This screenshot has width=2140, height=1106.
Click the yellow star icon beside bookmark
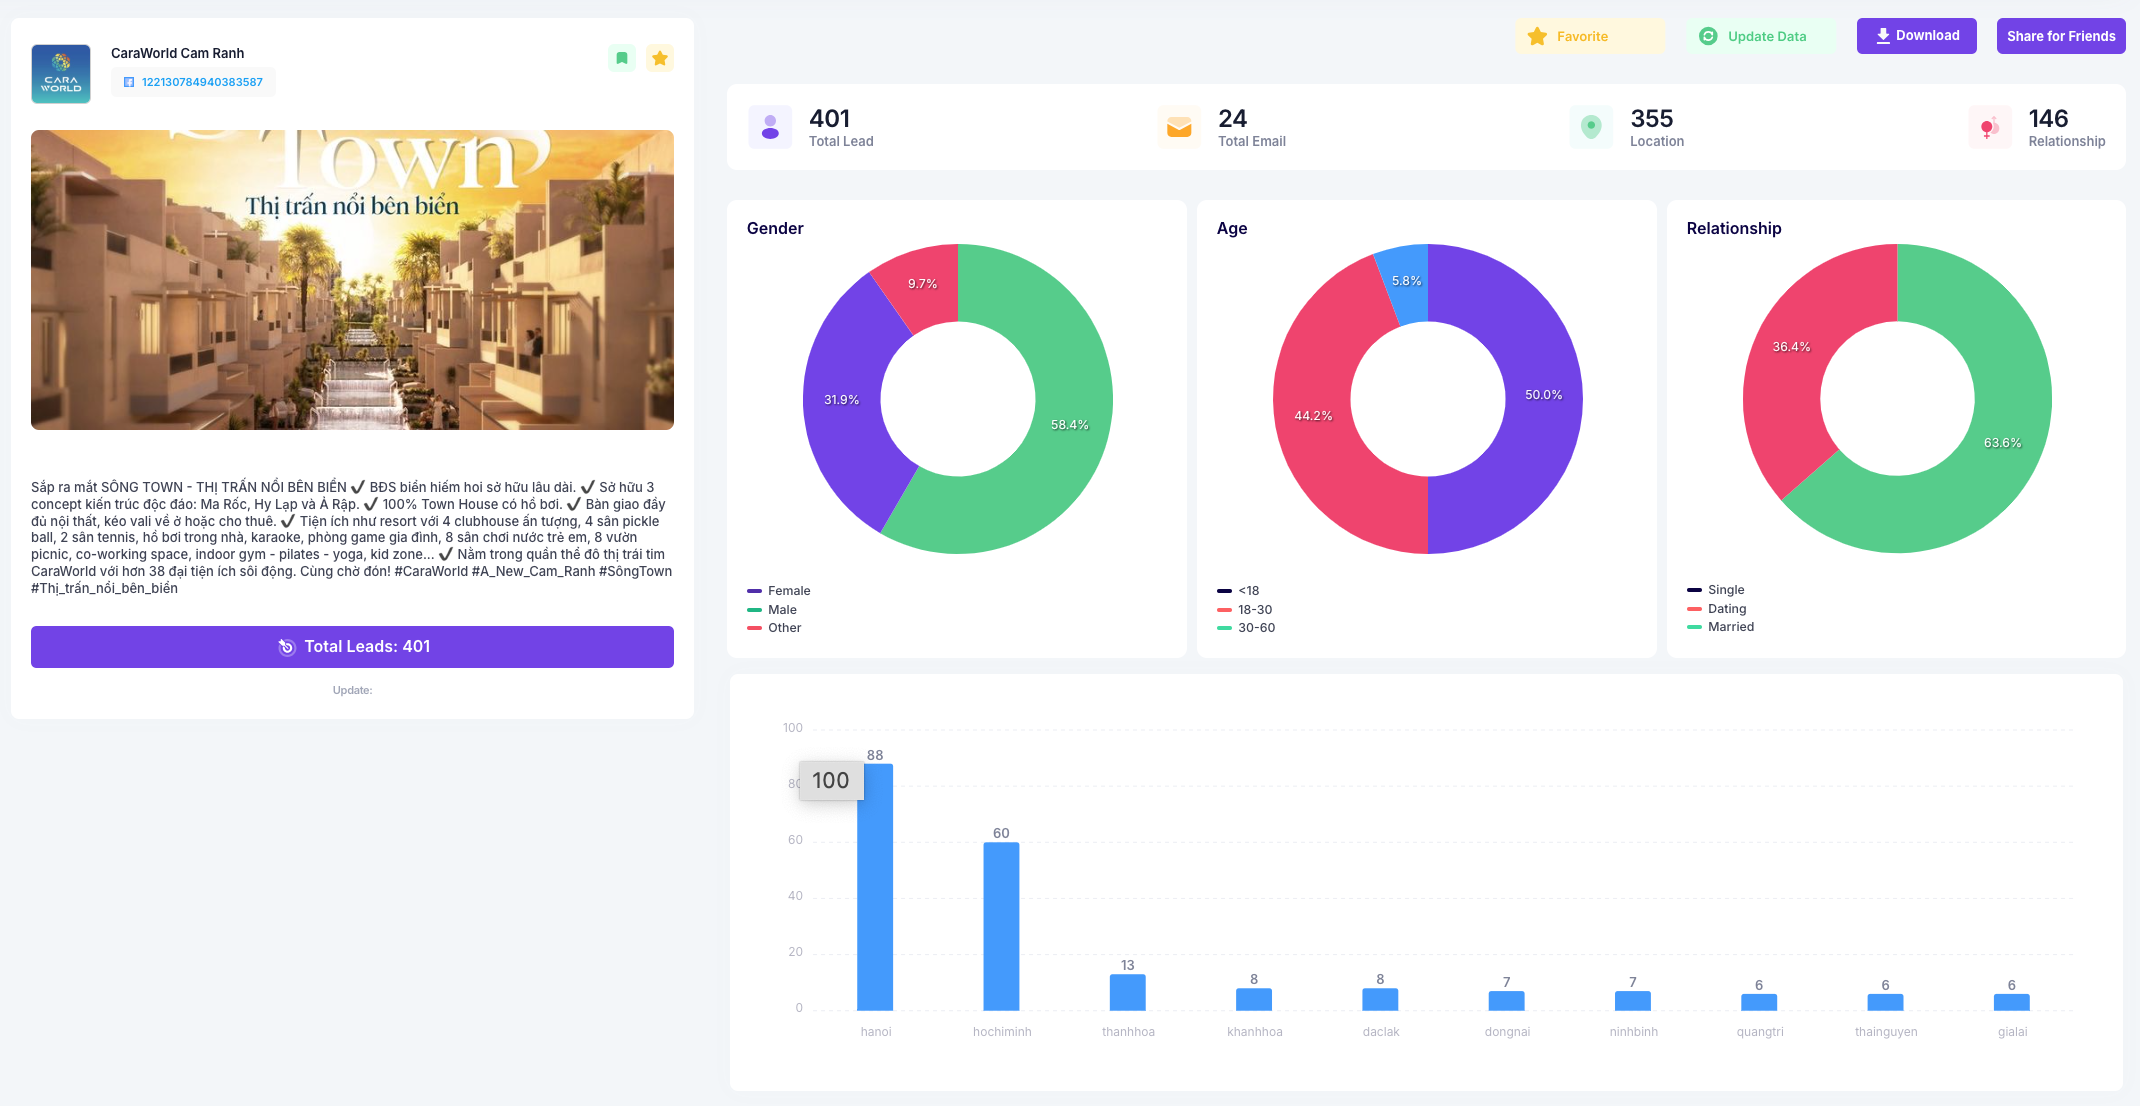pos(659,58)
